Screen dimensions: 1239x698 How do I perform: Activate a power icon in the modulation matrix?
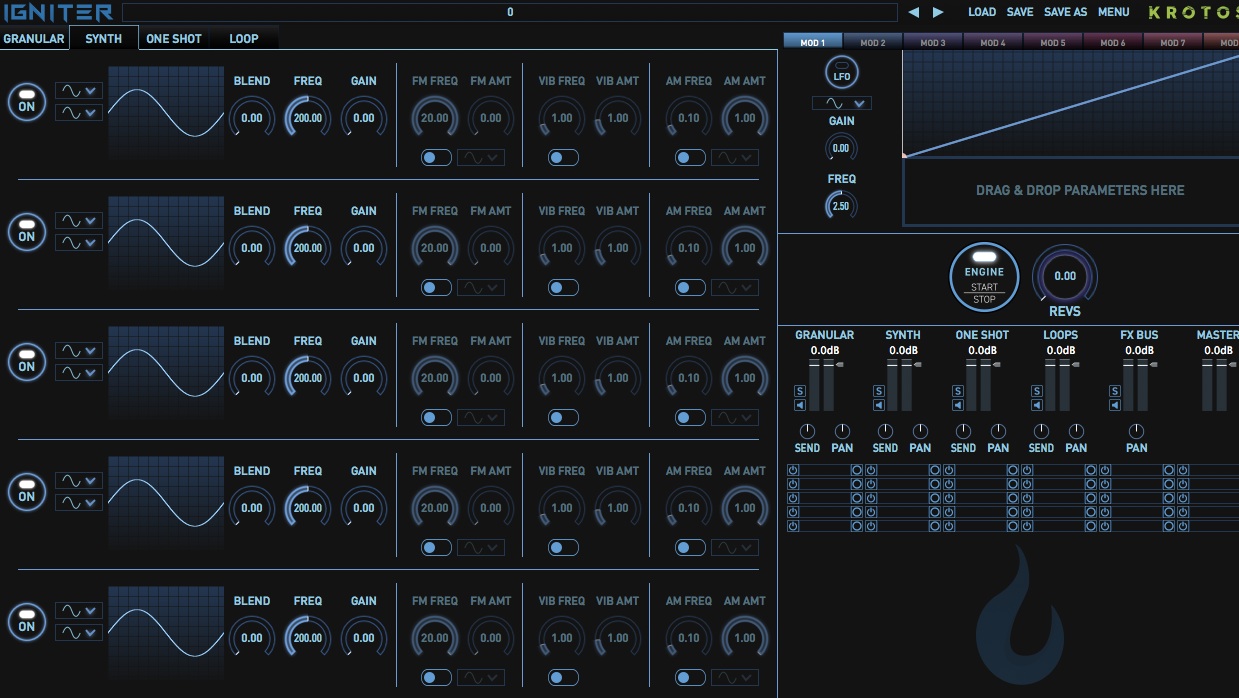[793, 470]
